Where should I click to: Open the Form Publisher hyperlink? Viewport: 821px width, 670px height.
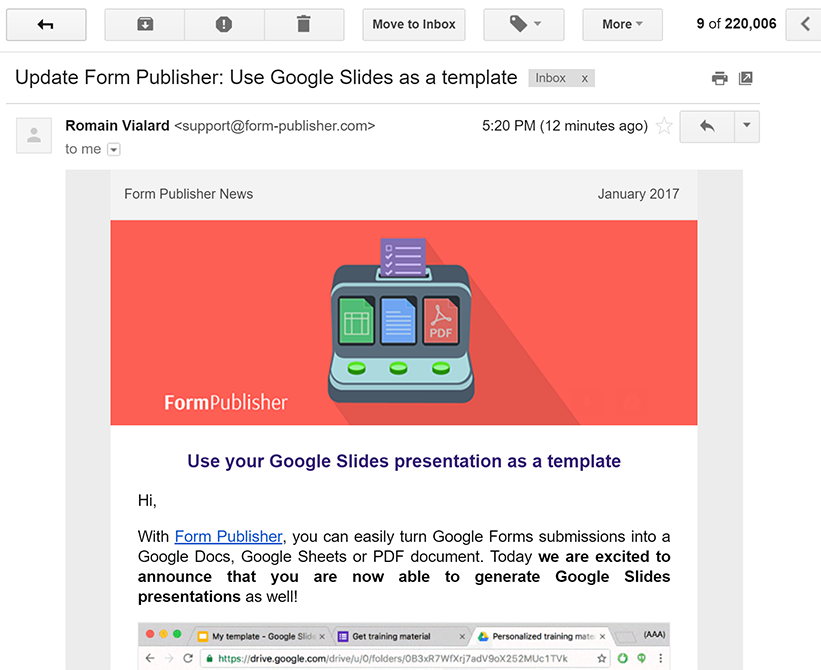pyautogui.click(x=228, y=537)
